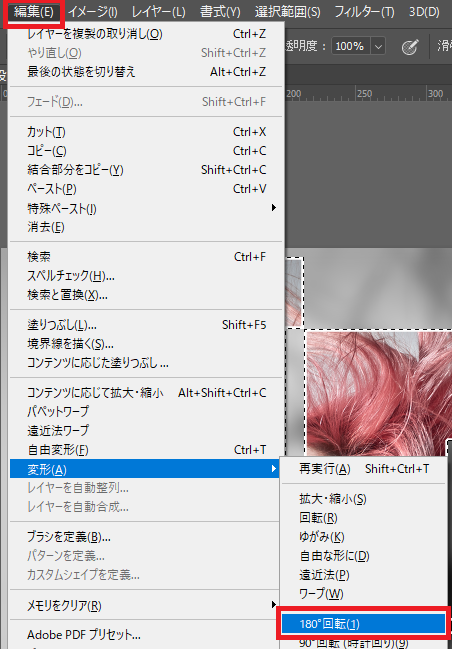The width and height of the screenshot is (452, 649).
Task: Click the opacity 100% input field
Action: (x=351, y=46)
